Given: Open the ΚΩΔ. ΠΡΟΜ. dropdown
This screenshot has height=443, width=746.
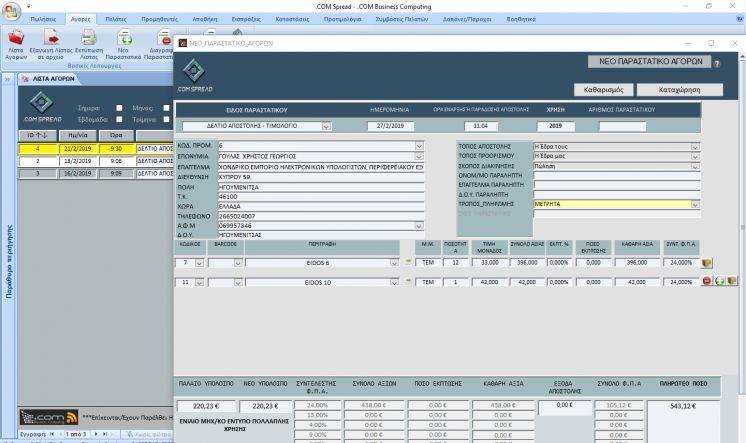Looking at the screenshot, I should tap(419, 146).
